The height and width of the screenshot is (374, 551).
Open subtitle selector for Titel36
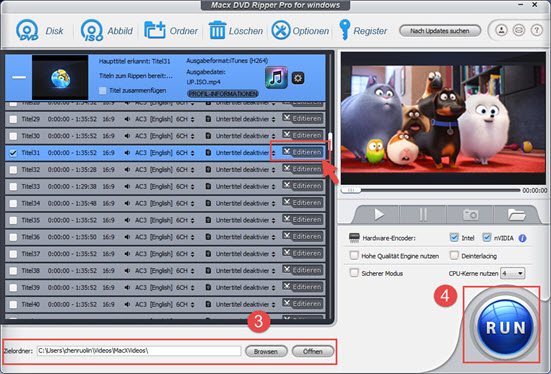coord(273,238)
